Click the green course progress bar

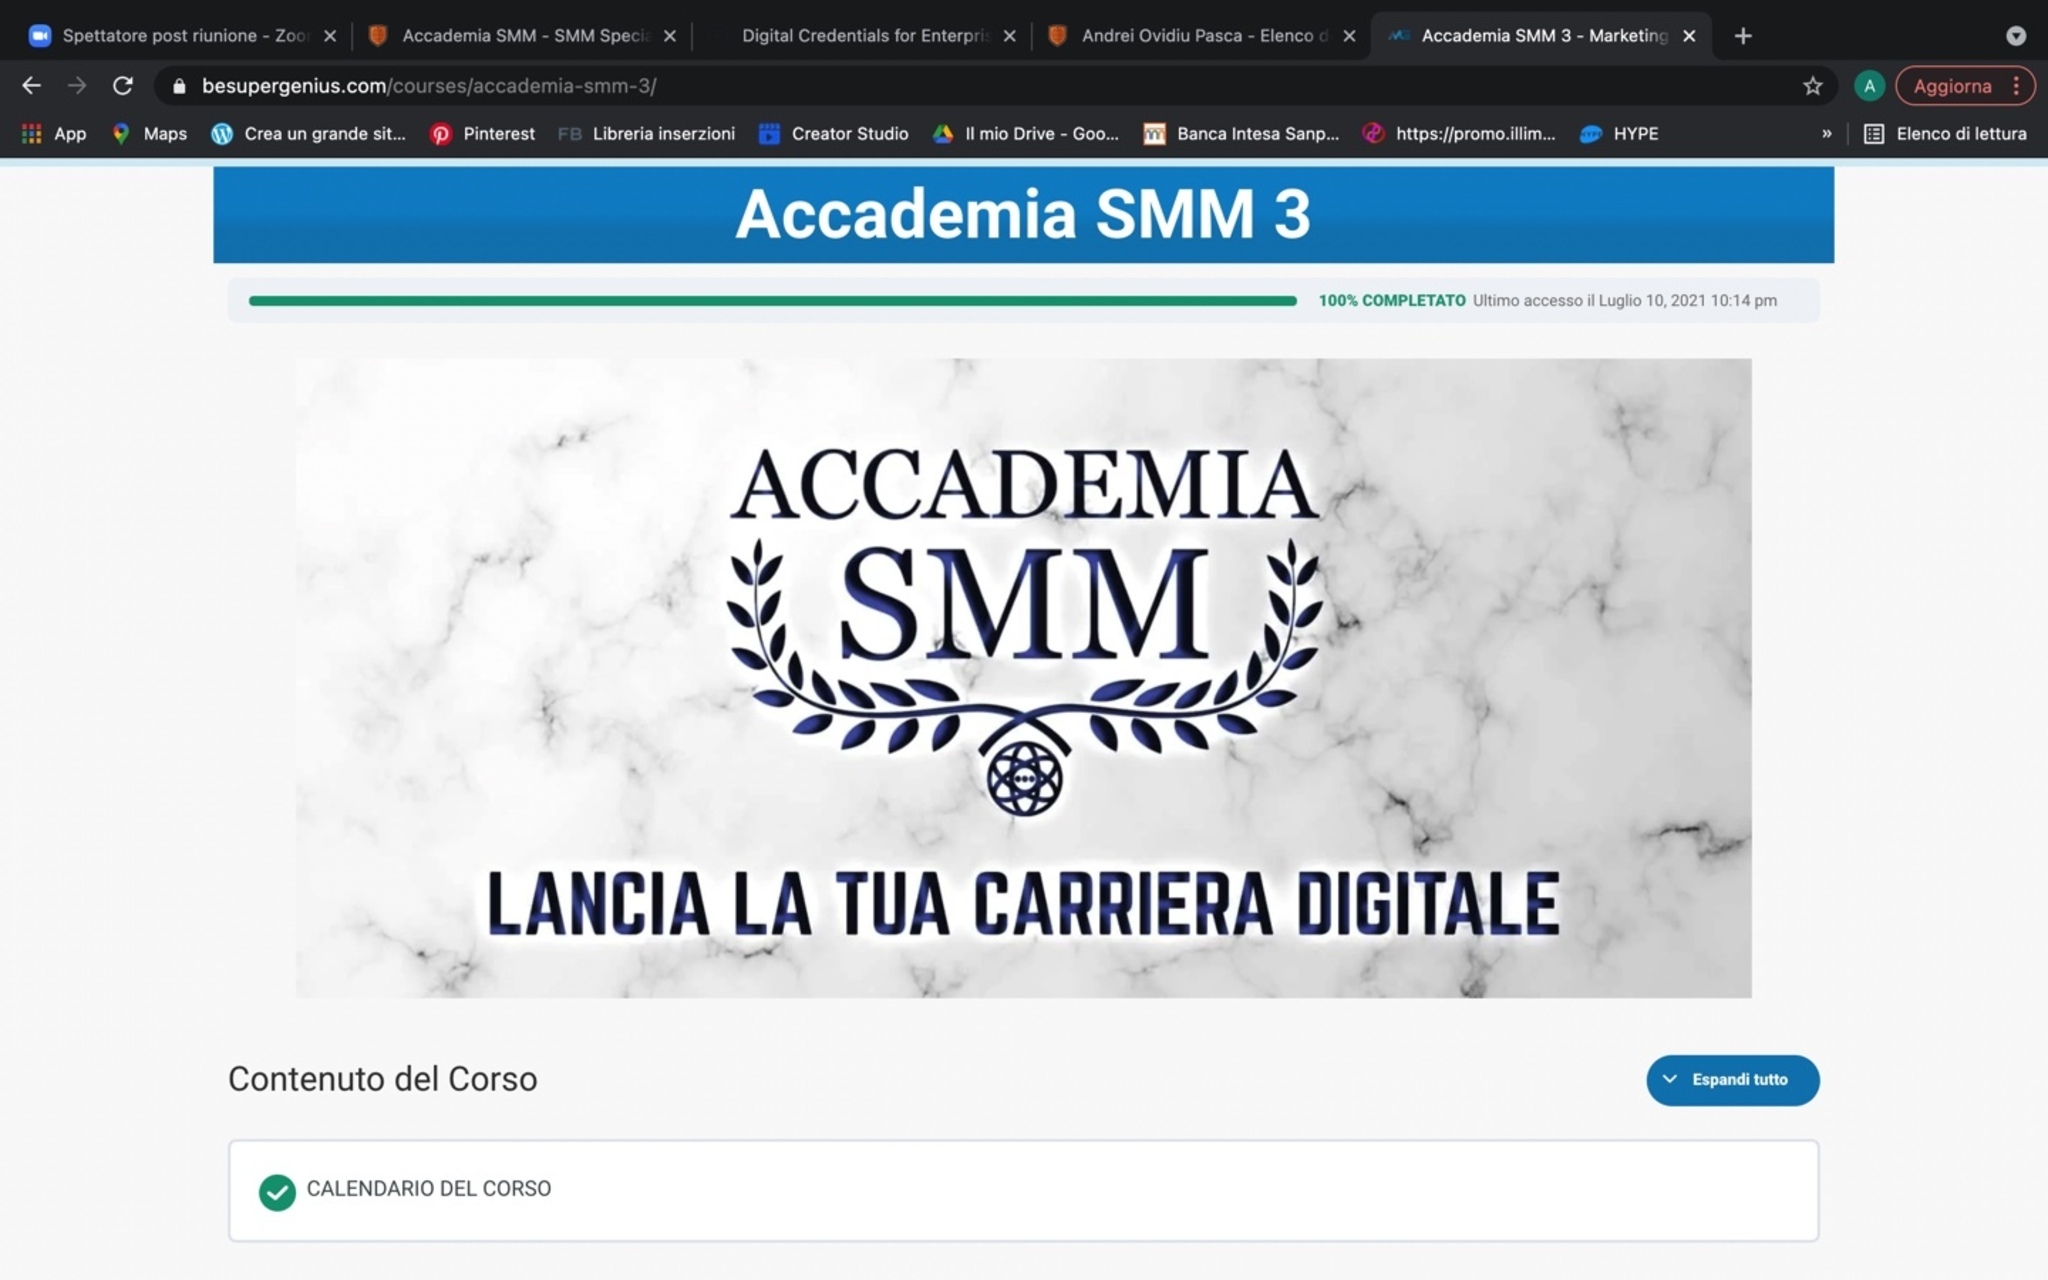pos(772,301)
